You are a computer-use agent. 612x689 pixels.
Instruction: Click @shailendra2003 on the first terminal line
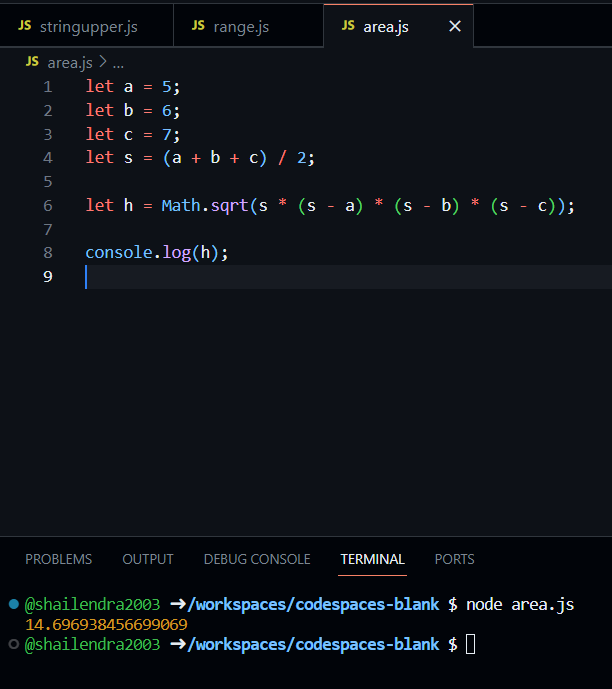92,605
